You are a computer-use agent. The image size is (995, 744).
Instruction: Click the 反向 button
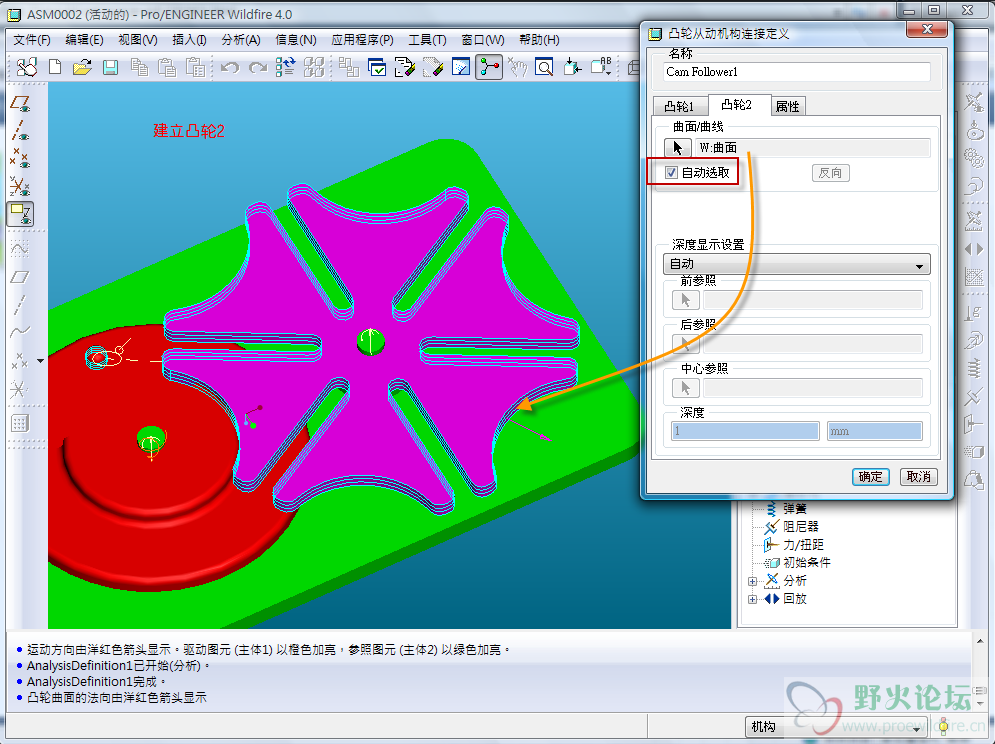tap(830, 173)
